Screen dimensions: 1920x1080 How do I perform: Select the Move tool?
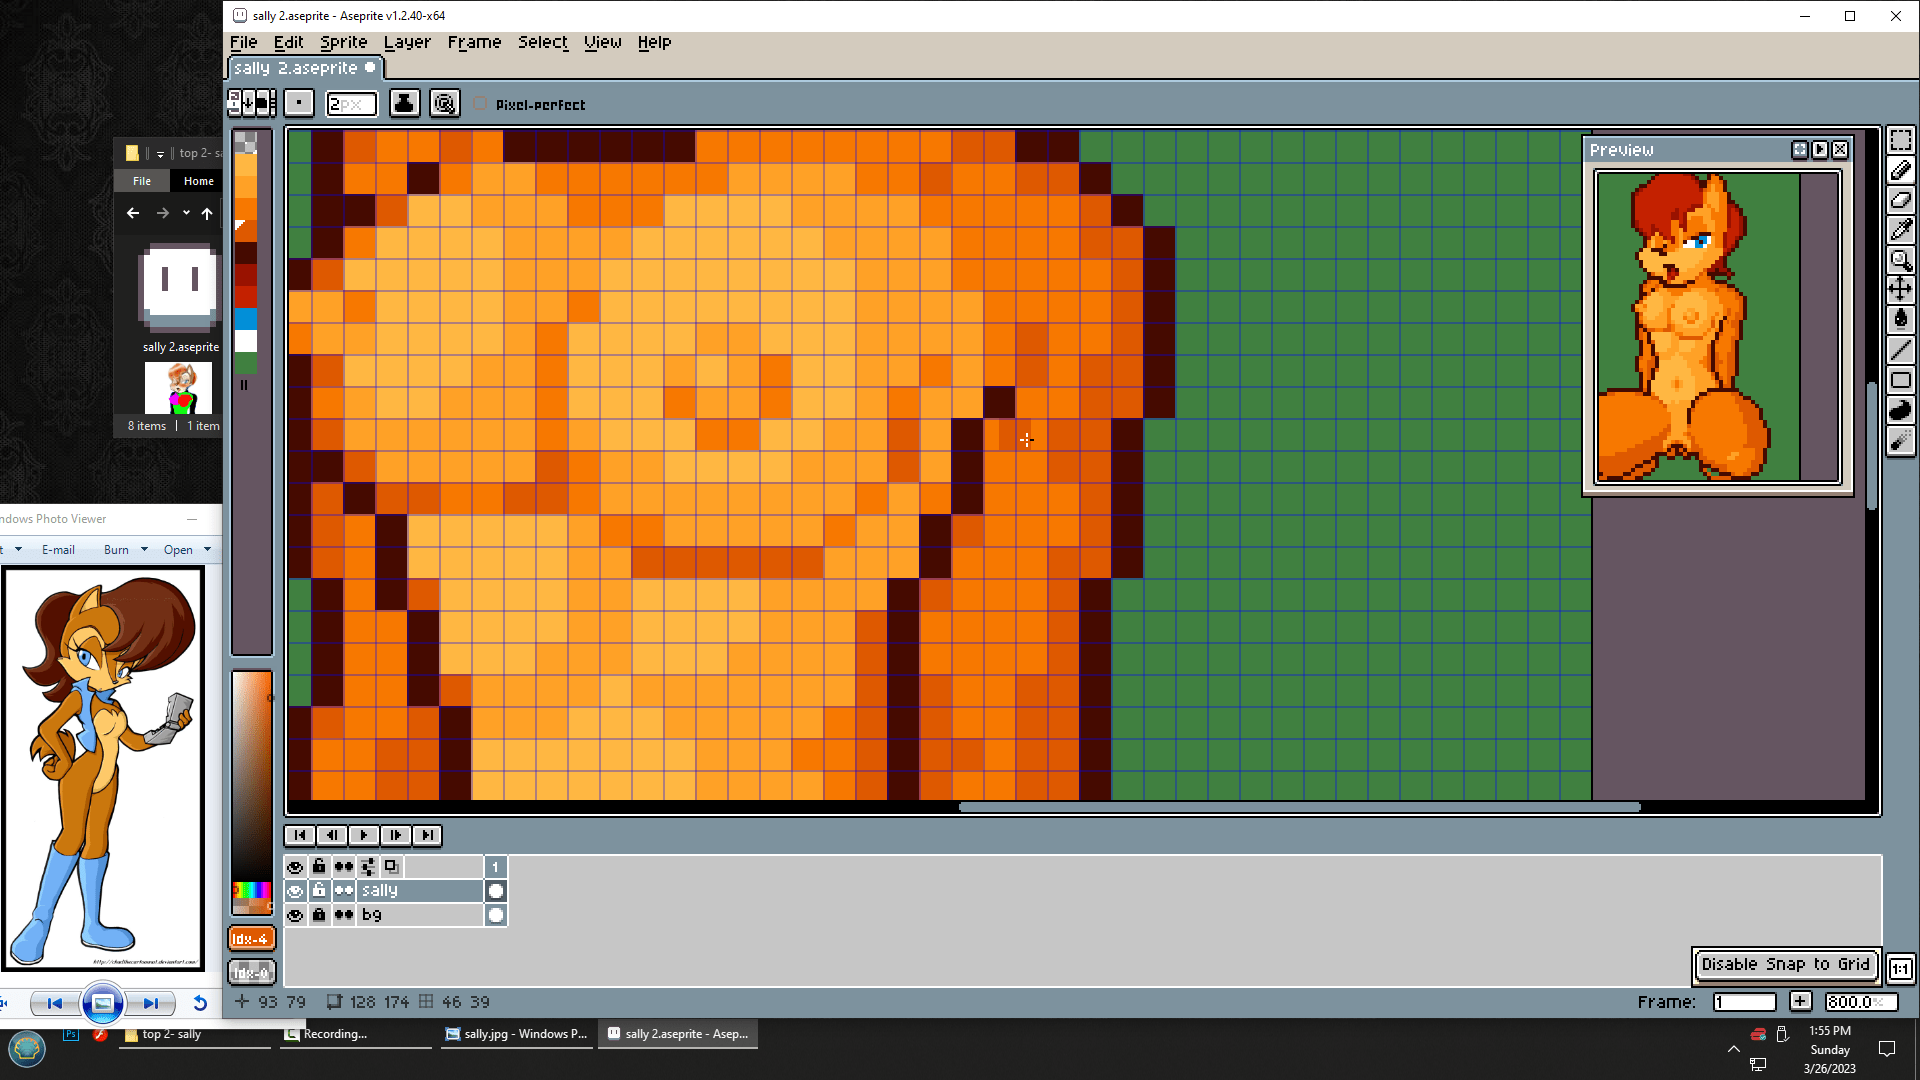coord(1900,290)
